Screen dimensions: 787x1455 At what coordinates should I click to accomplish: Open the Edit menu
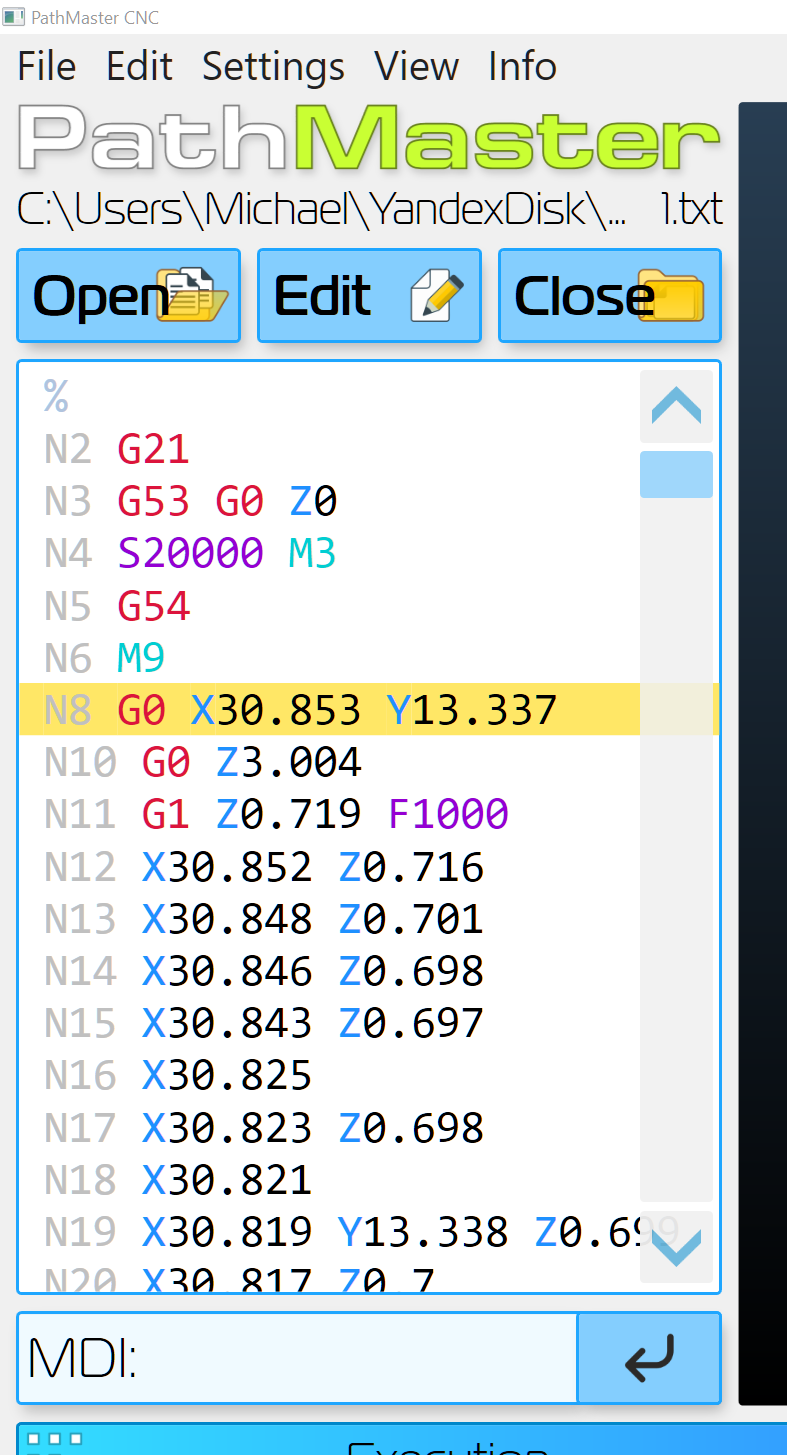(139, 67)
